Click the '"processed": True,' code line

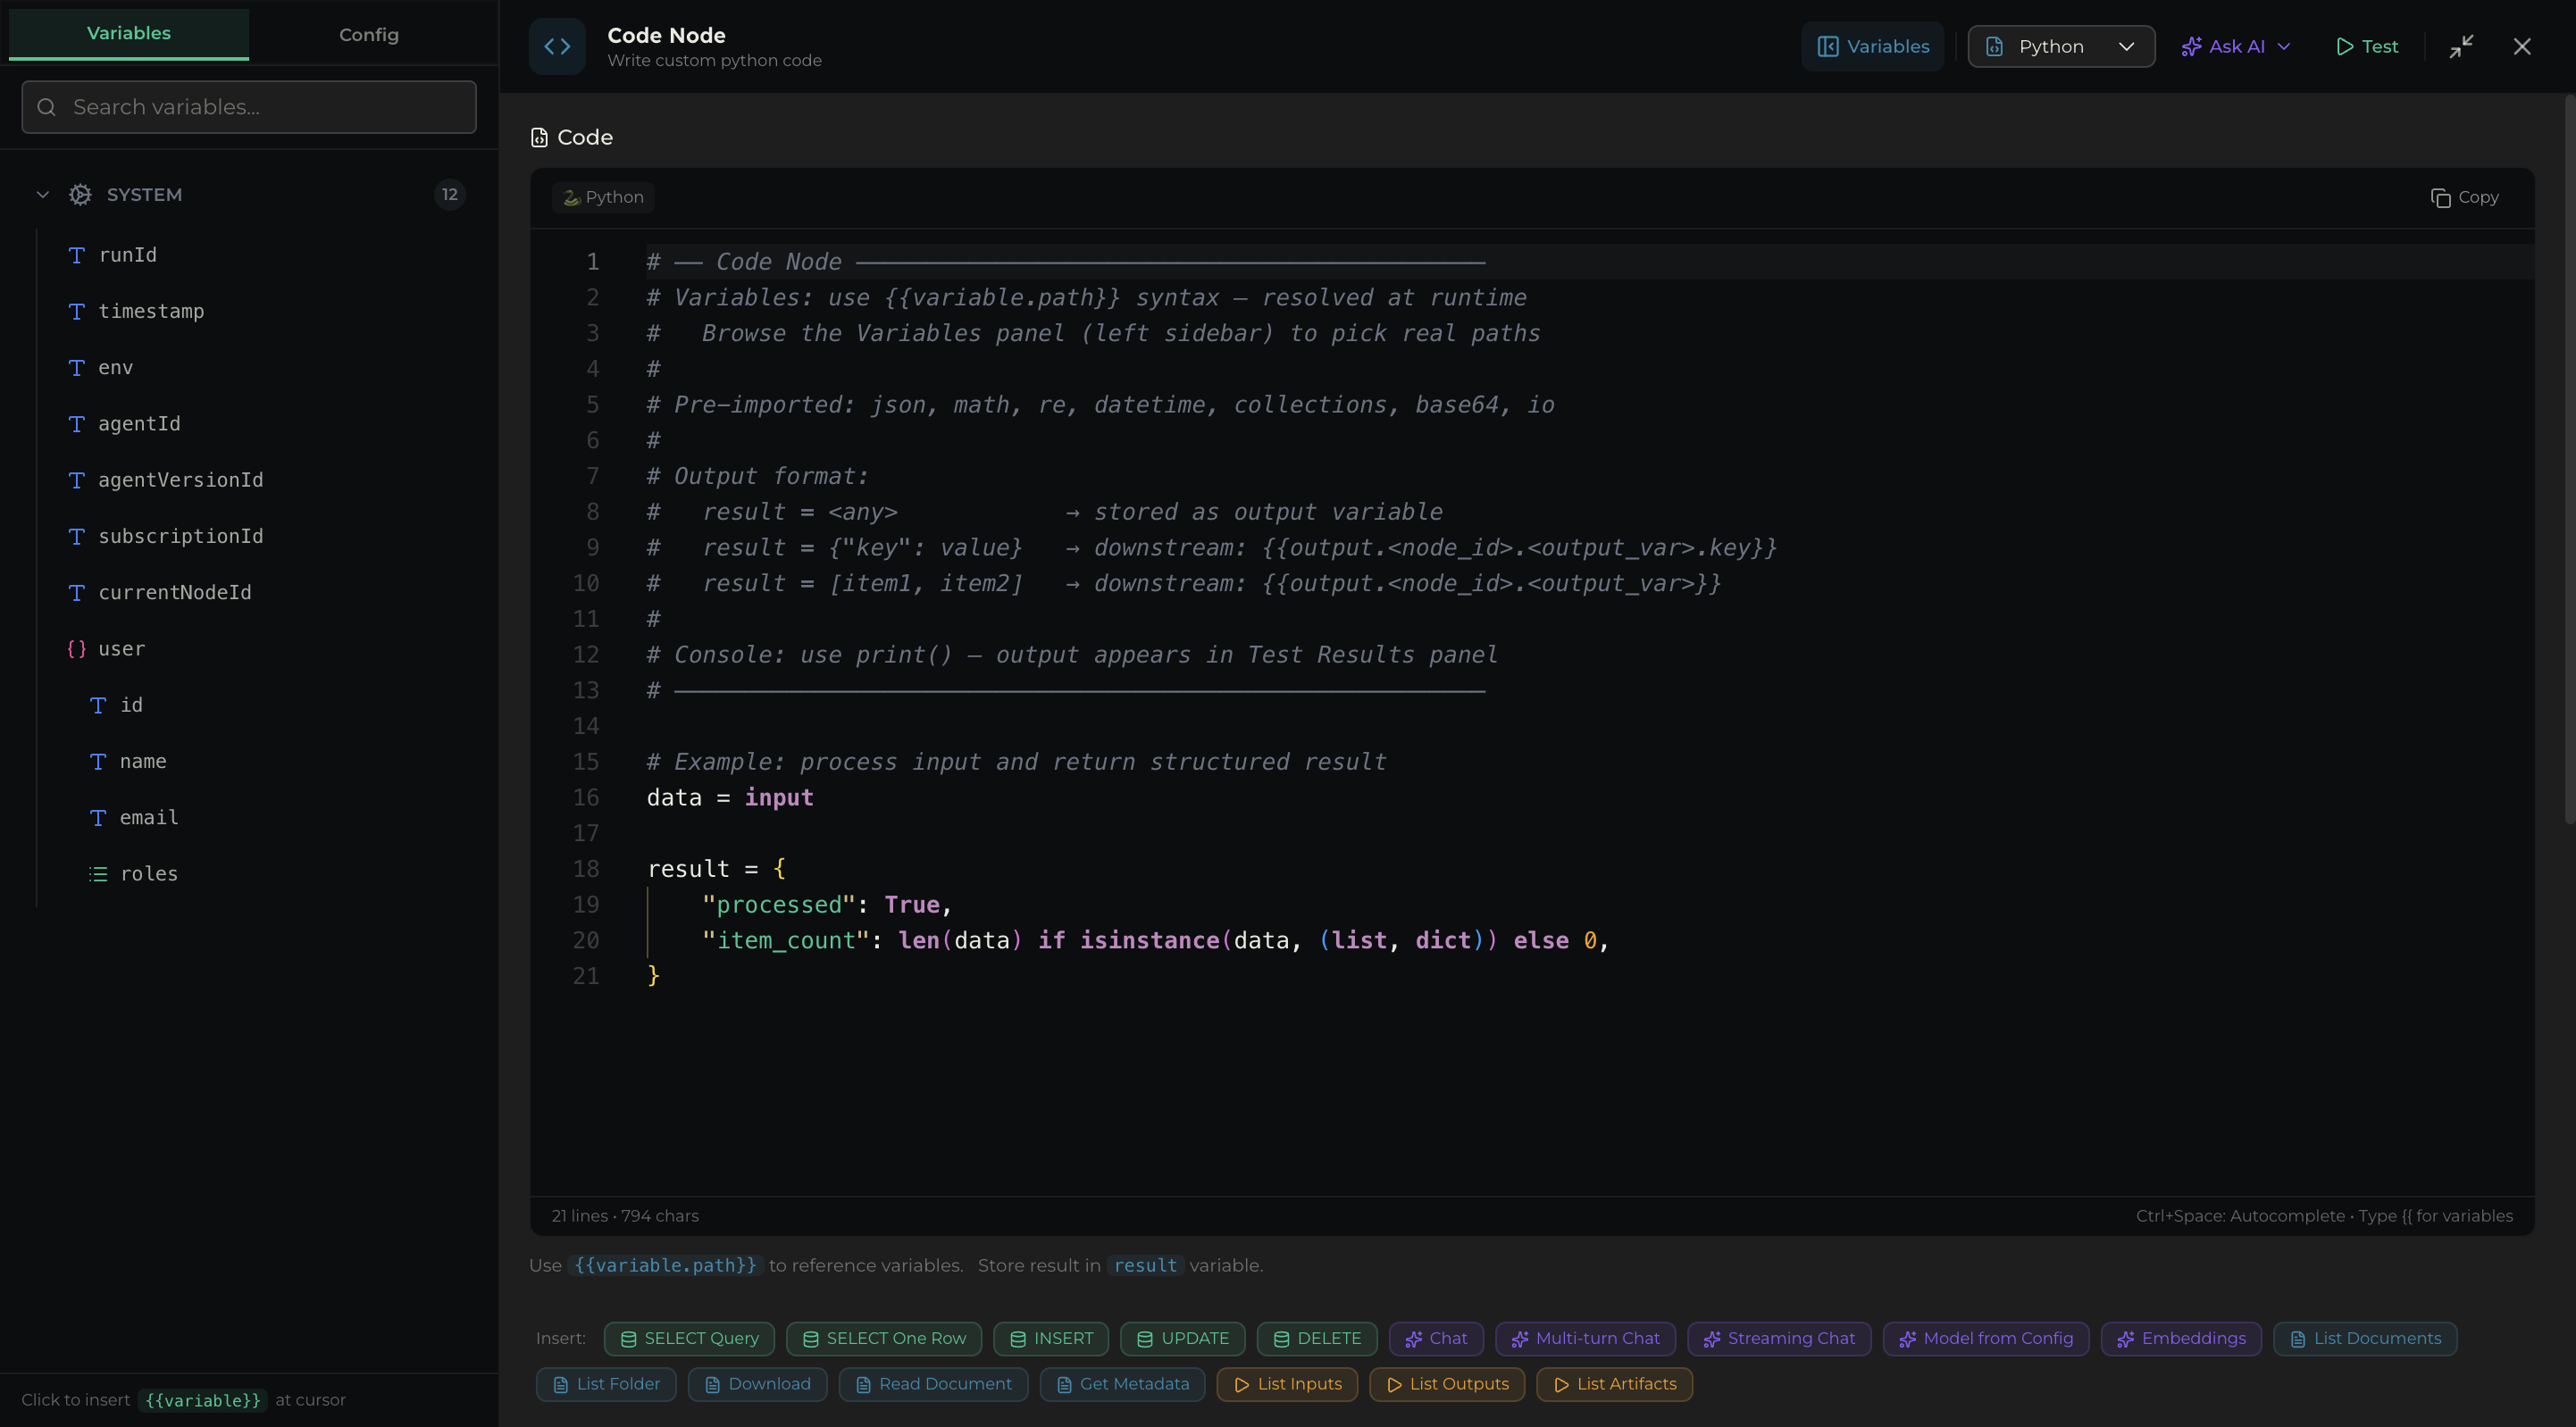tap(827, 905)
